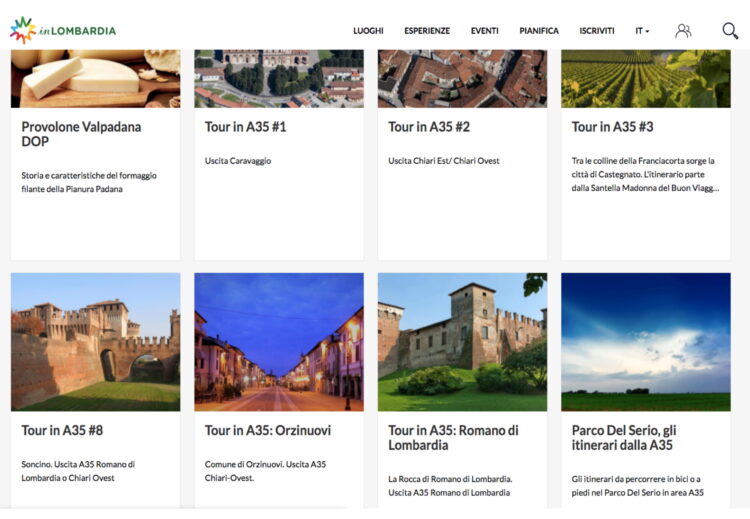
Task: Open the EVENTI menu
Action: point(485,31)
